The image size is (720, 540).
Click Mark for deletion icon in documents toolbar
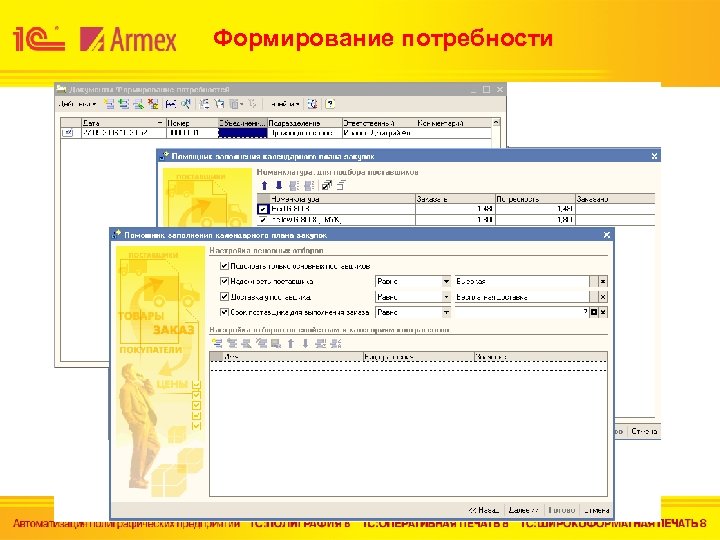153,104
